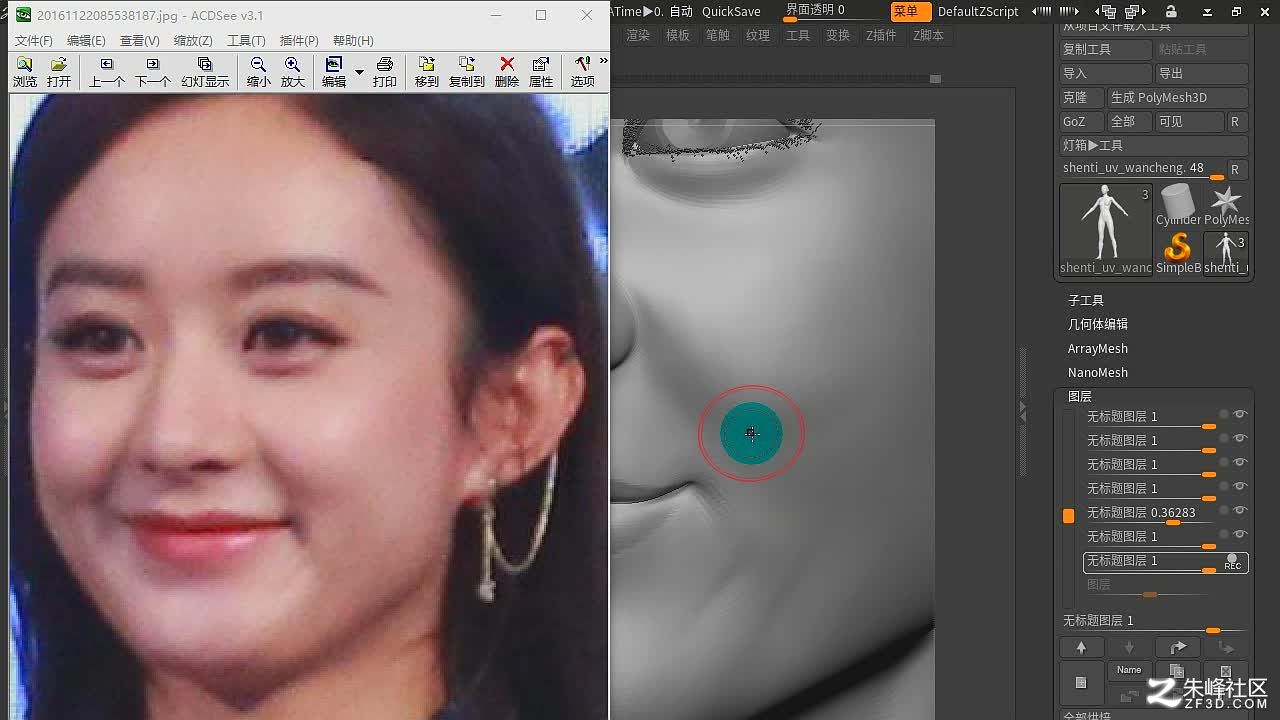This screenshot has width=1280, height=720.
Task: Open the 缩放(Z) menu in ACDSee
Action: (x=193, y=41)
